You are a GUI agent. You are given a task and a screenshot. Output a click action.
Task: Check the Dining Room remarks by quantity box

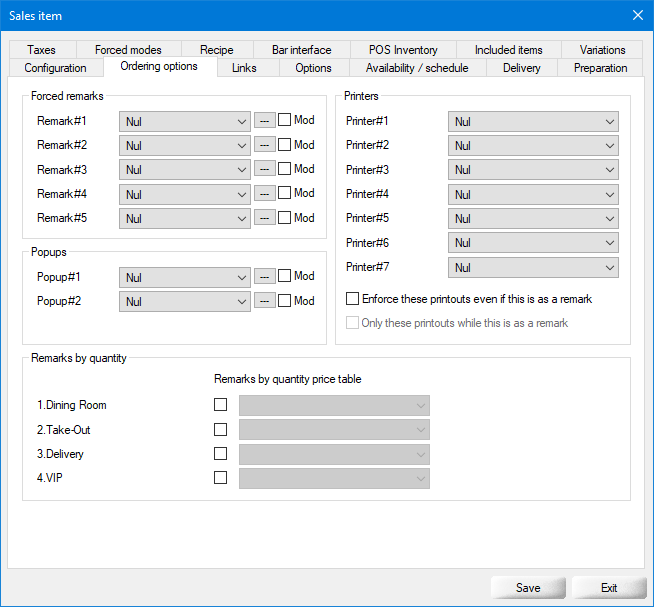pyautogui.click(x=221, y=405)
